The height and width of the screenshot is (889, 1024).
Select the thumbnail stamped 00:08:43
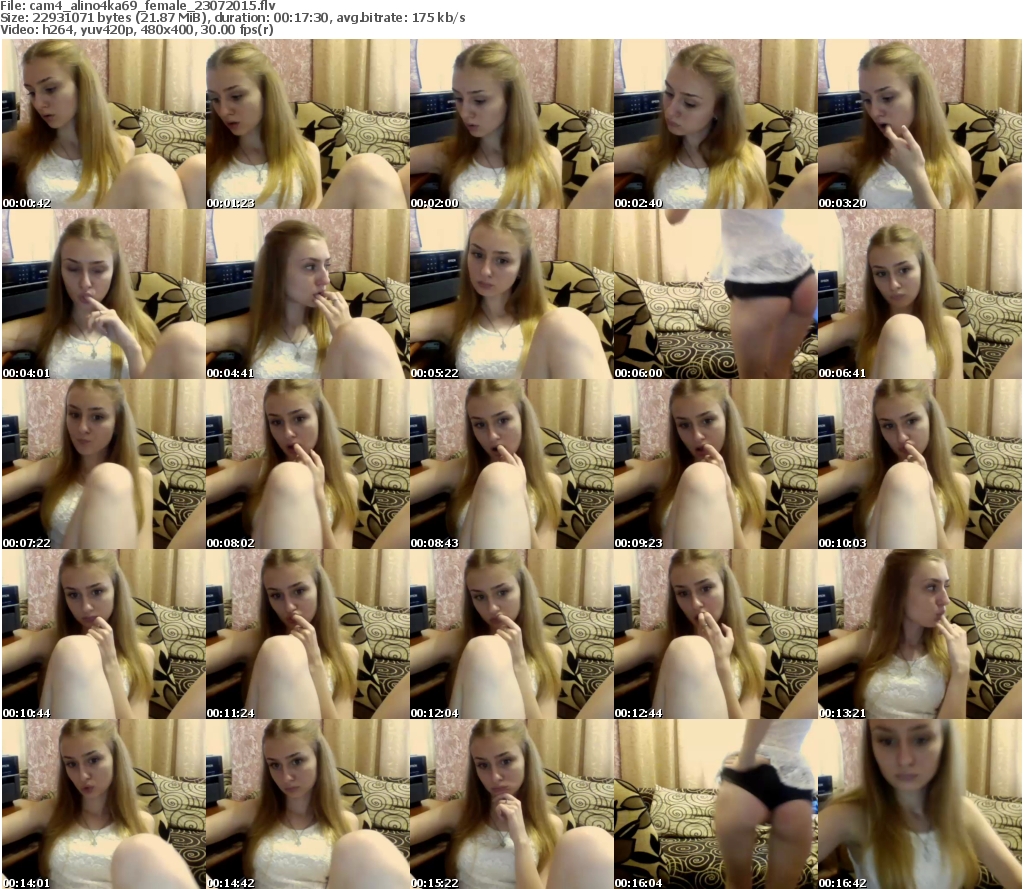[512, 464]
